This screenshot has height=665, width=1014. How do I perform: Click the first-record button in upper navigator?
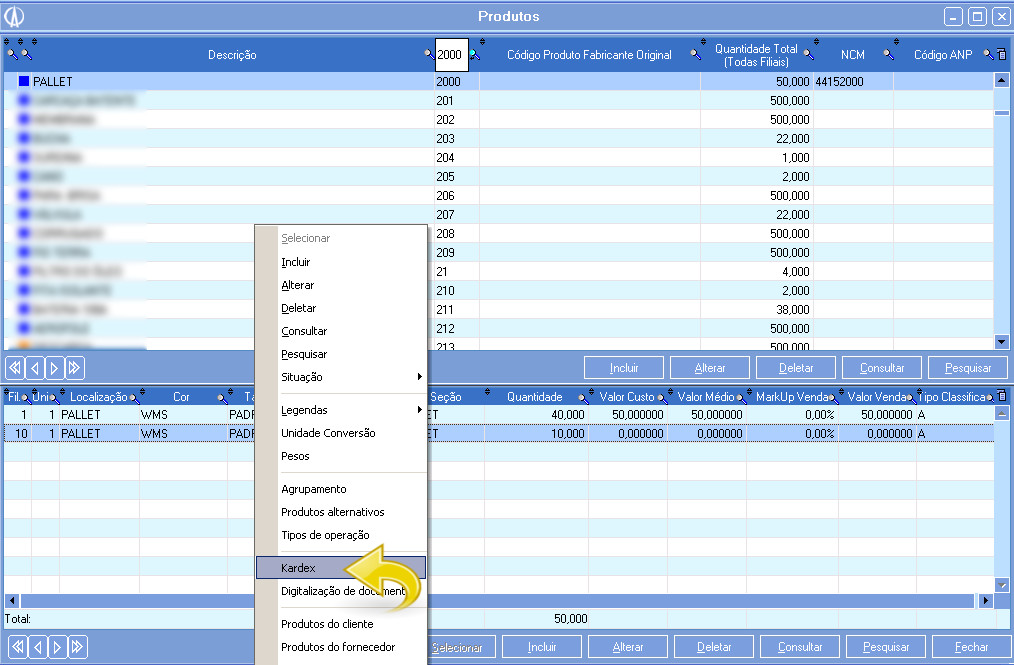click(x=15, y=367)
